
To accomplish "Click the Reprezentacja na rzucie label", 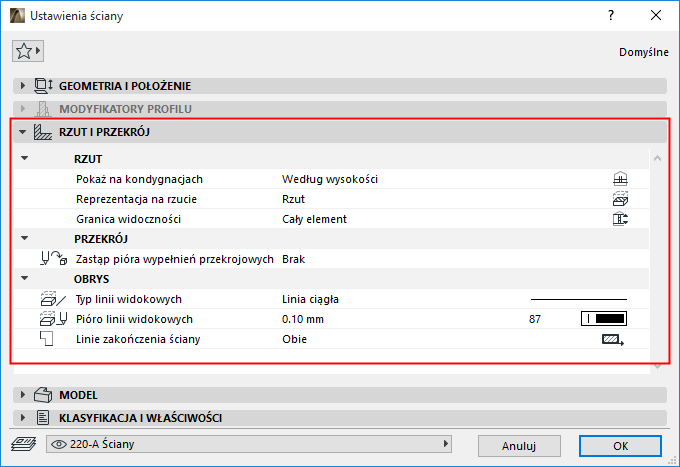I will pyautogui.click(x=136, y=199).
